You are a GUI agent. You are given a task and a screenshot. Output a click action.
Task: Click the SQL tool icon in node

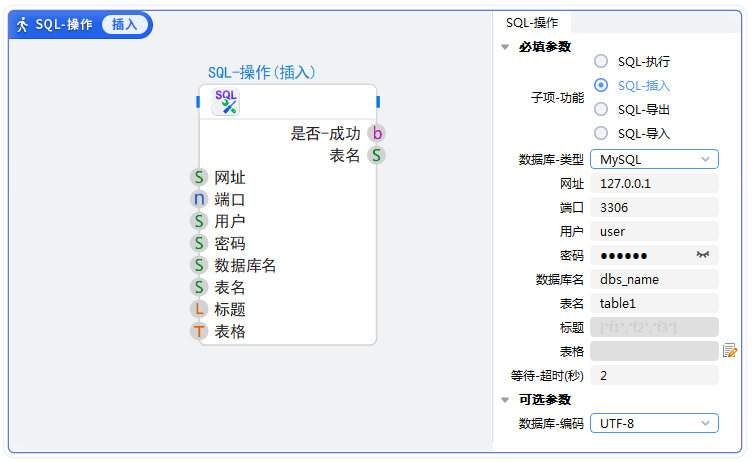226,102
